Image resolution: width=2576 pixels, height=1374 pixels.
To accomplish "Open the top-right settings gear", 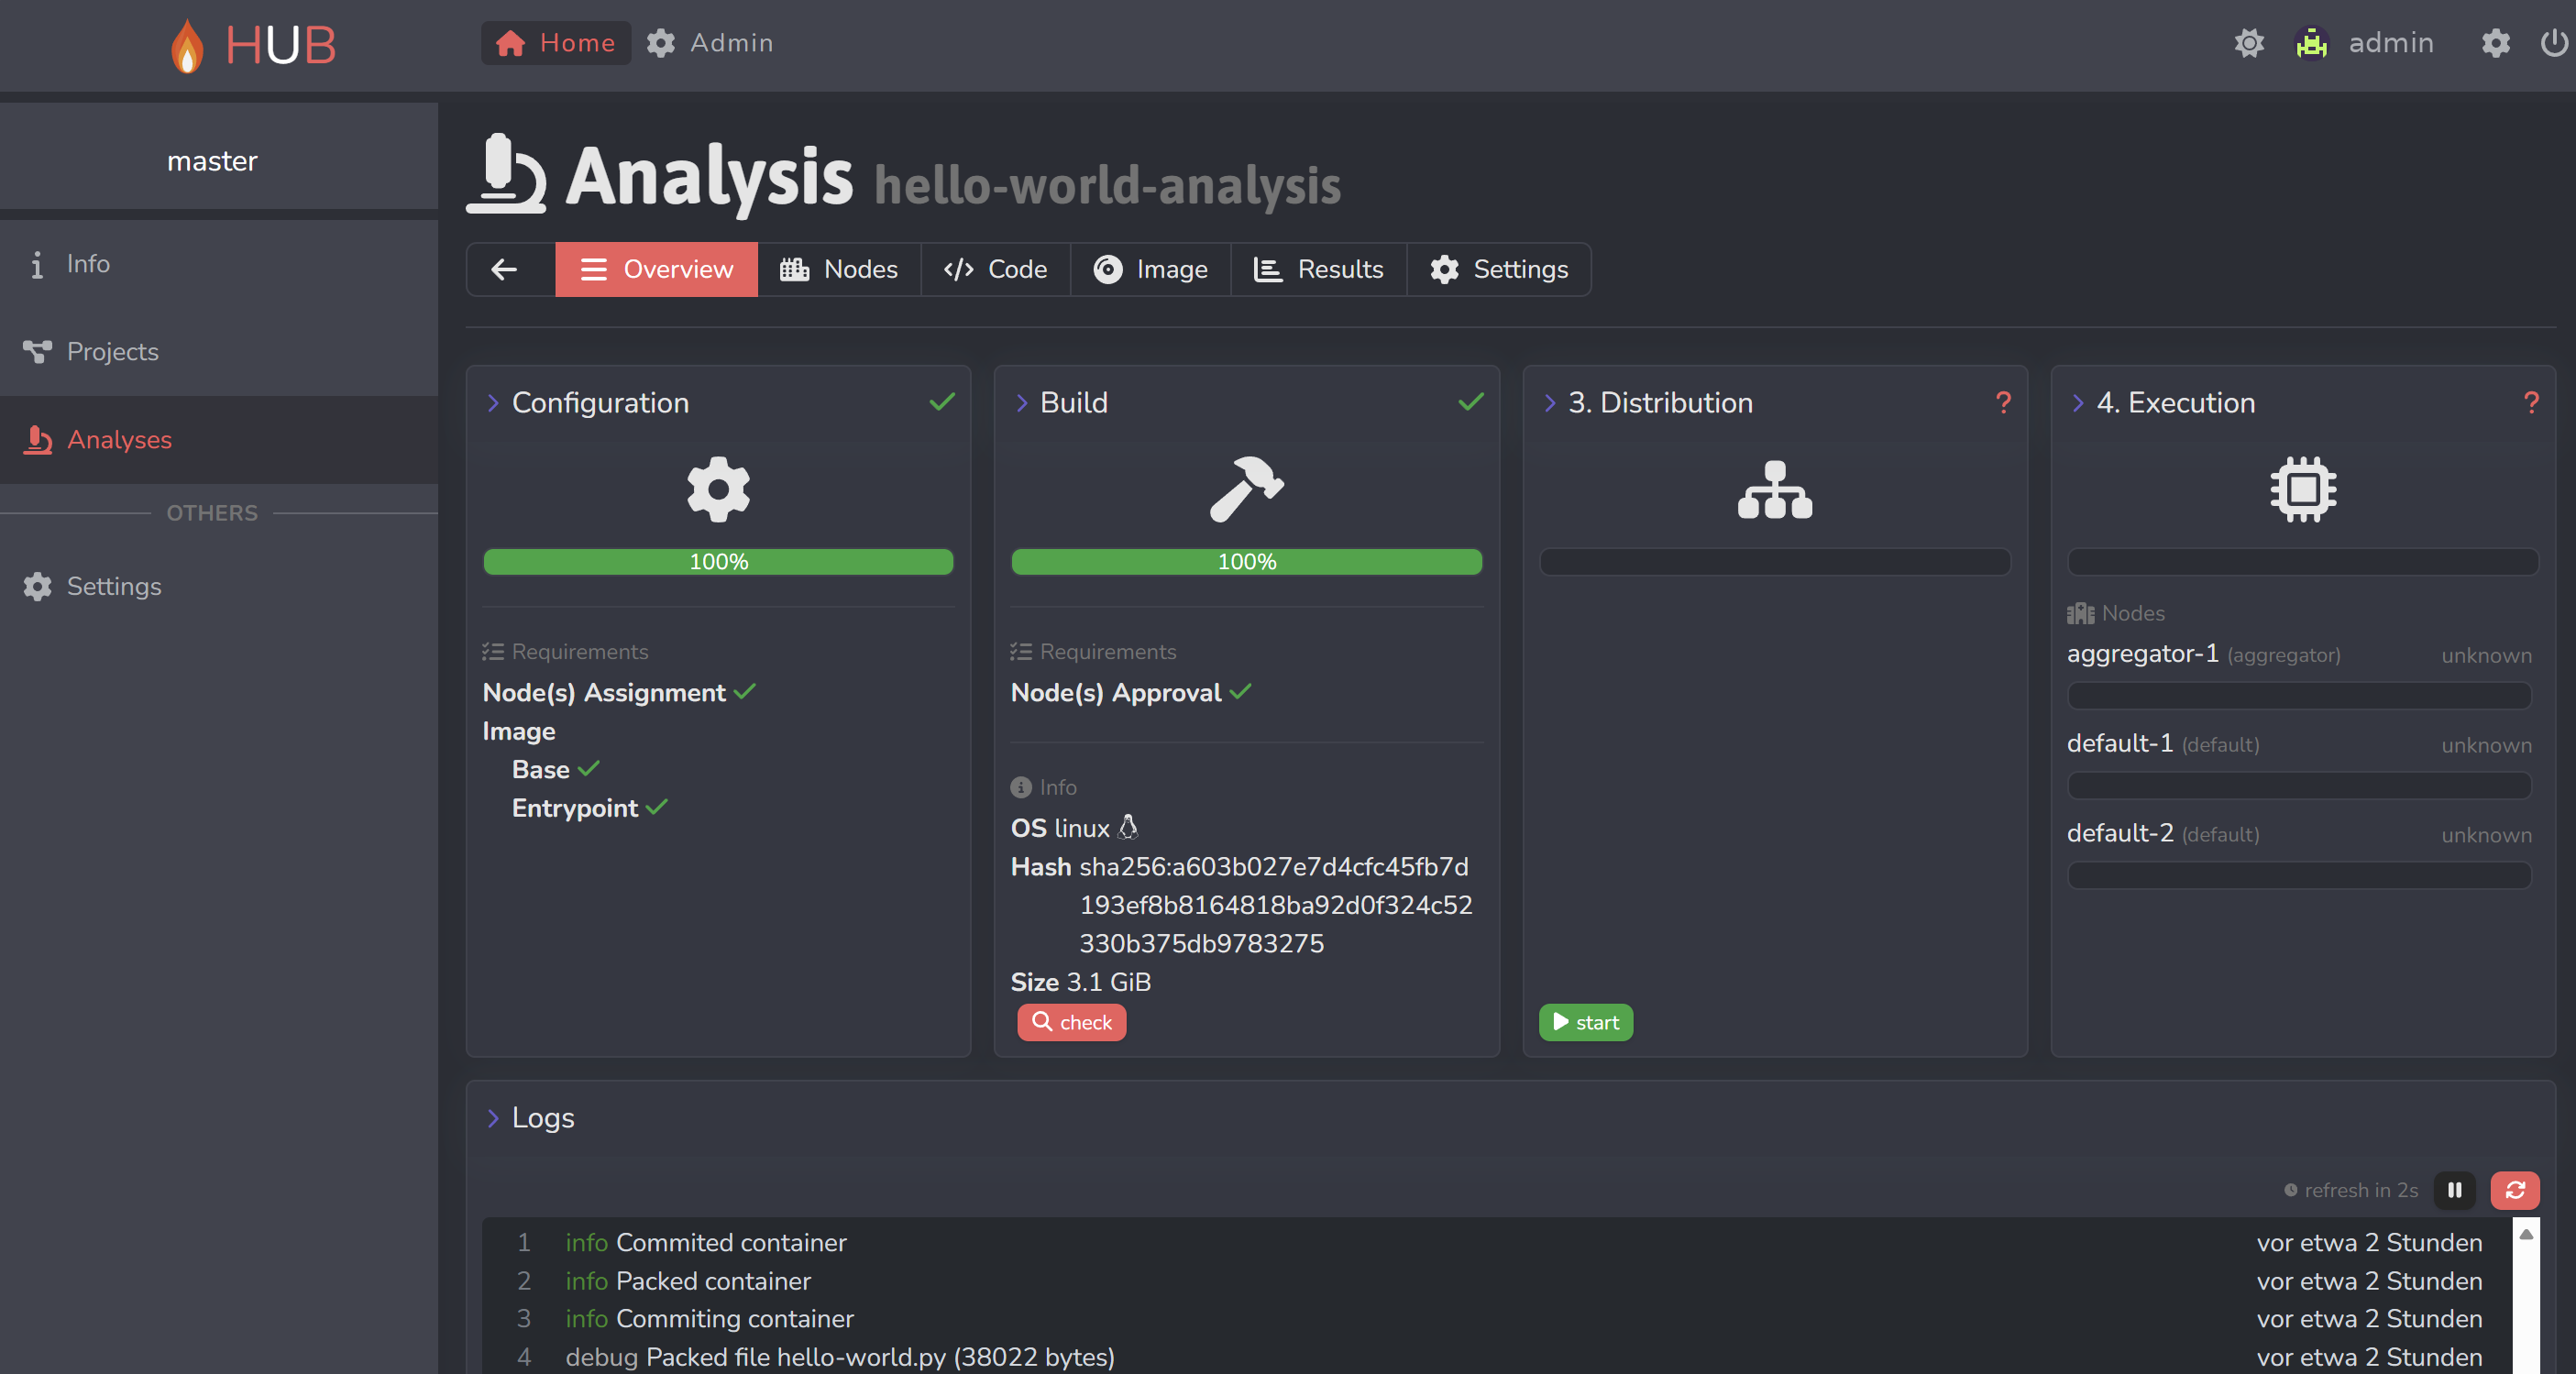I will [2495, 43].
